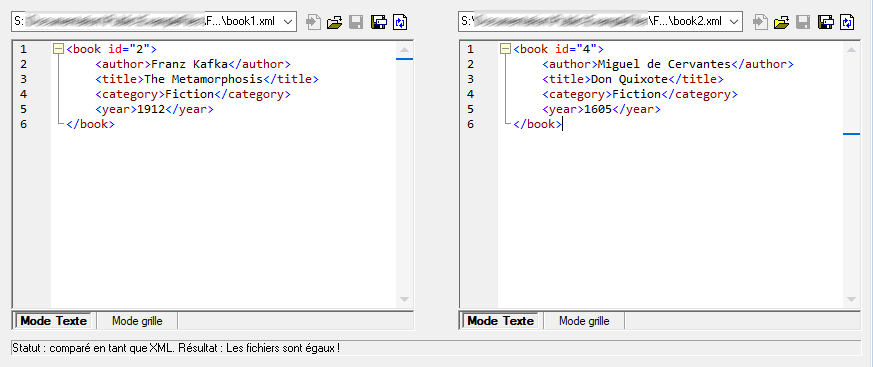Viewport: 873px width, 367px height.
Task: Click the save-as icon for book2.xml
Action: (826, 22)
